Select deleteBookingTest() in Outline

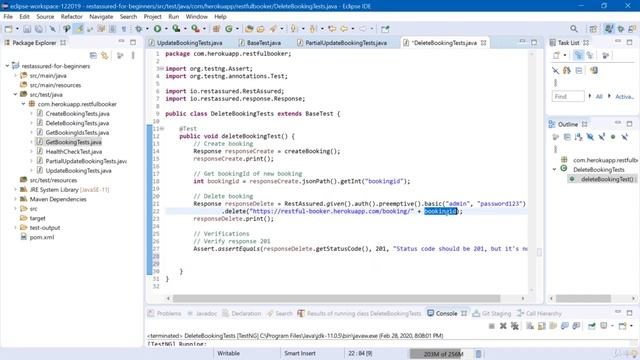pos(607,179)
